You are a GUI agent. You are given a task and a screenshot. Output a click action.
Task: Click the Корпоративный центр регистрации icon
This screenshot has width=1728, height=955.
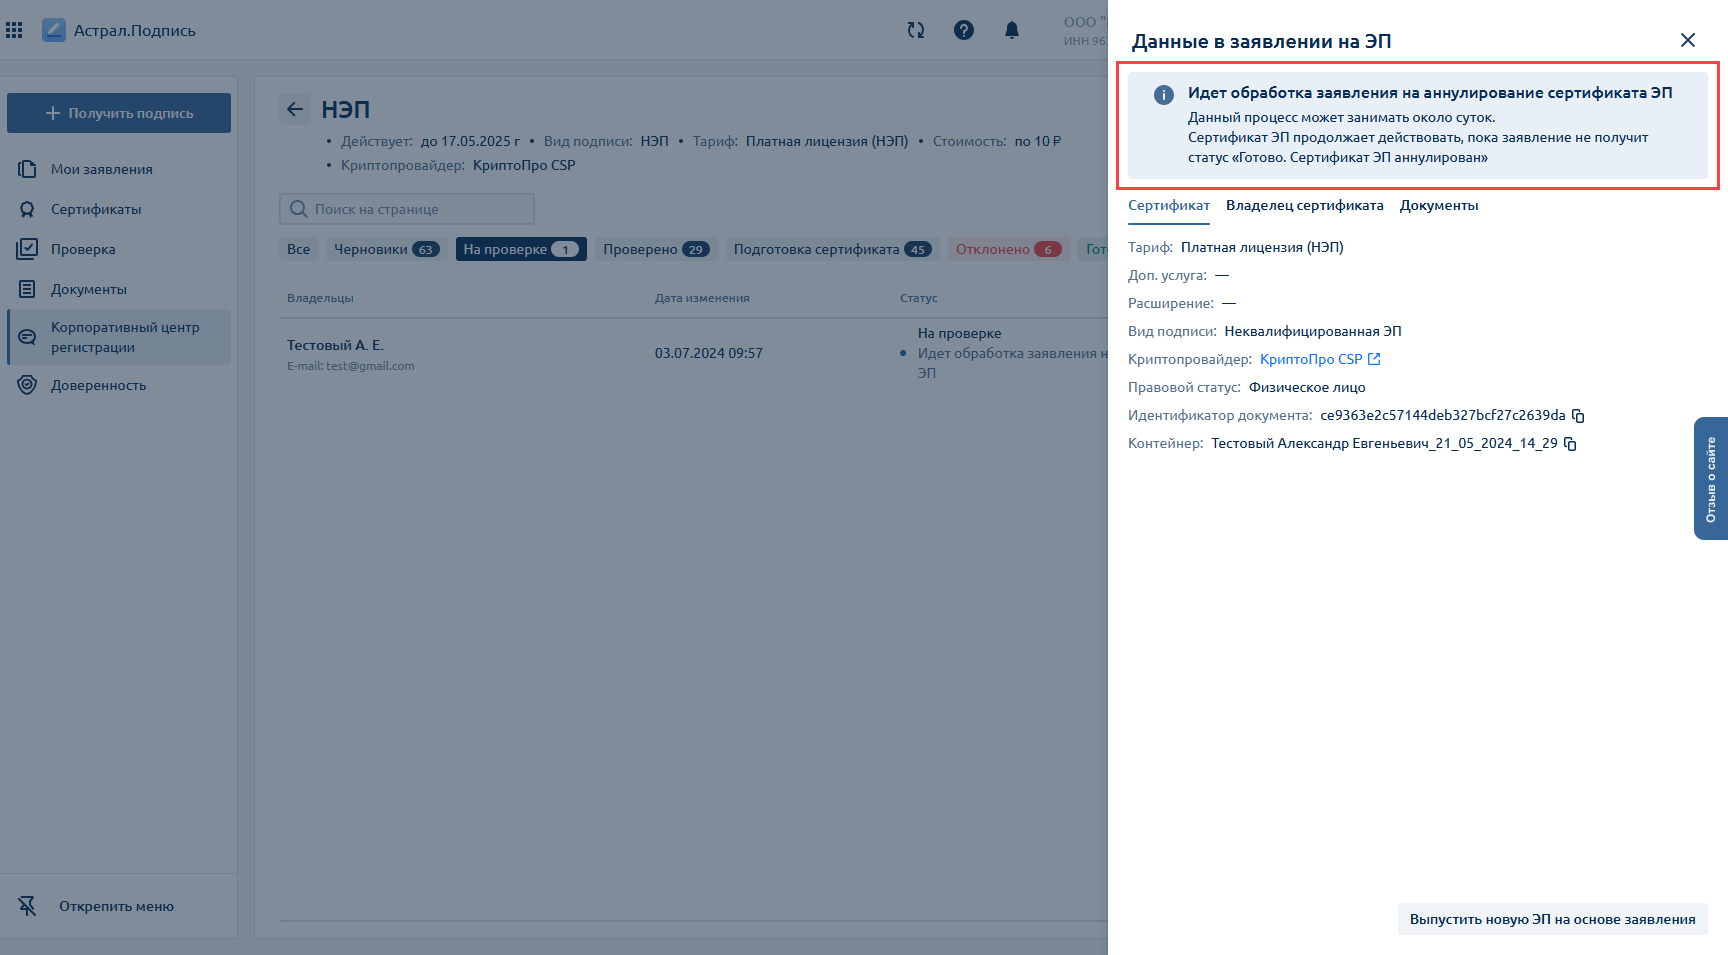pos(27,337)
